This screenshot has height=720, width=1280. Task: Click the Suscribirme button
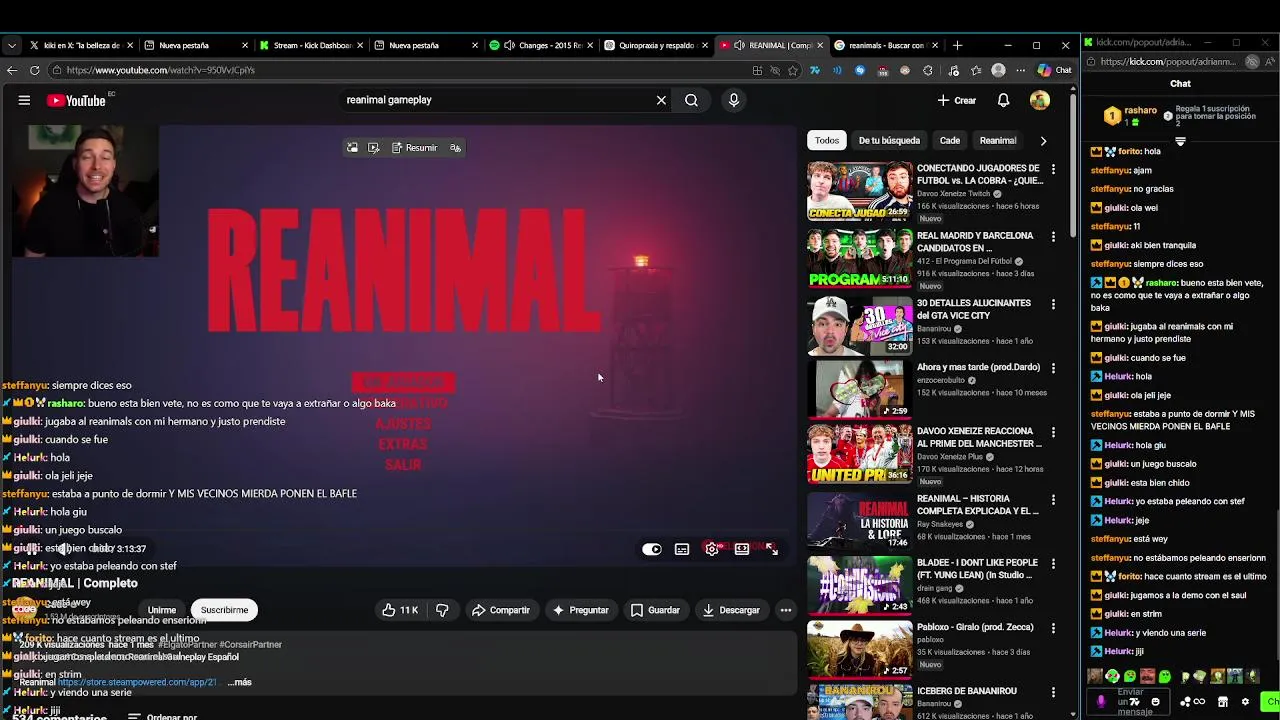click(x=224, y=610)
